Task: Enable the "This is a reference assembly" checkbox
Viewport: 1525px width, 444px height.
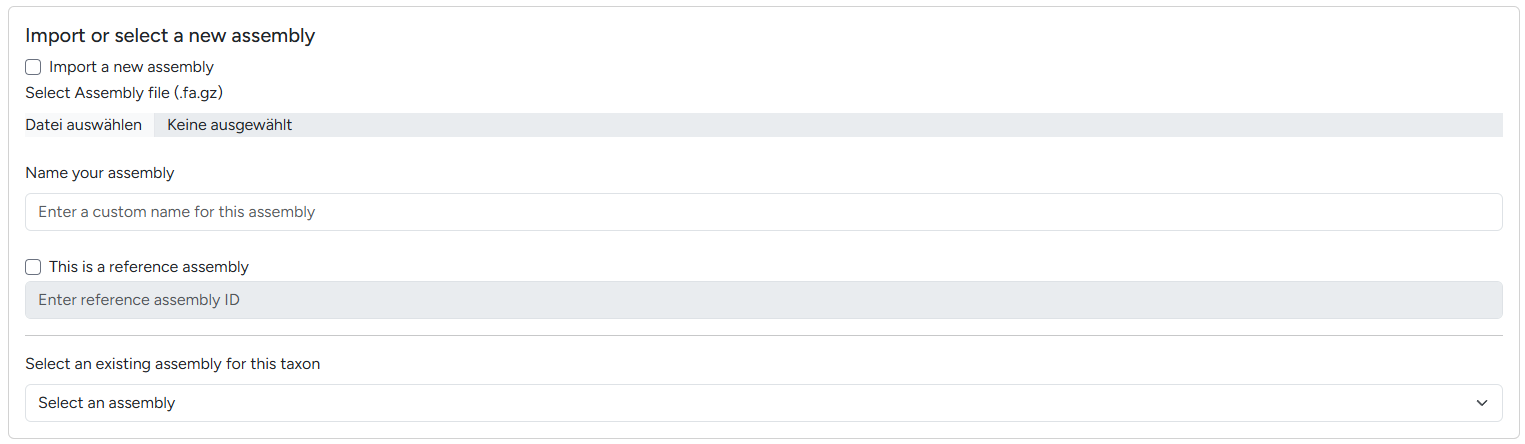Action: pyautogui.click(x=33, y=267)
